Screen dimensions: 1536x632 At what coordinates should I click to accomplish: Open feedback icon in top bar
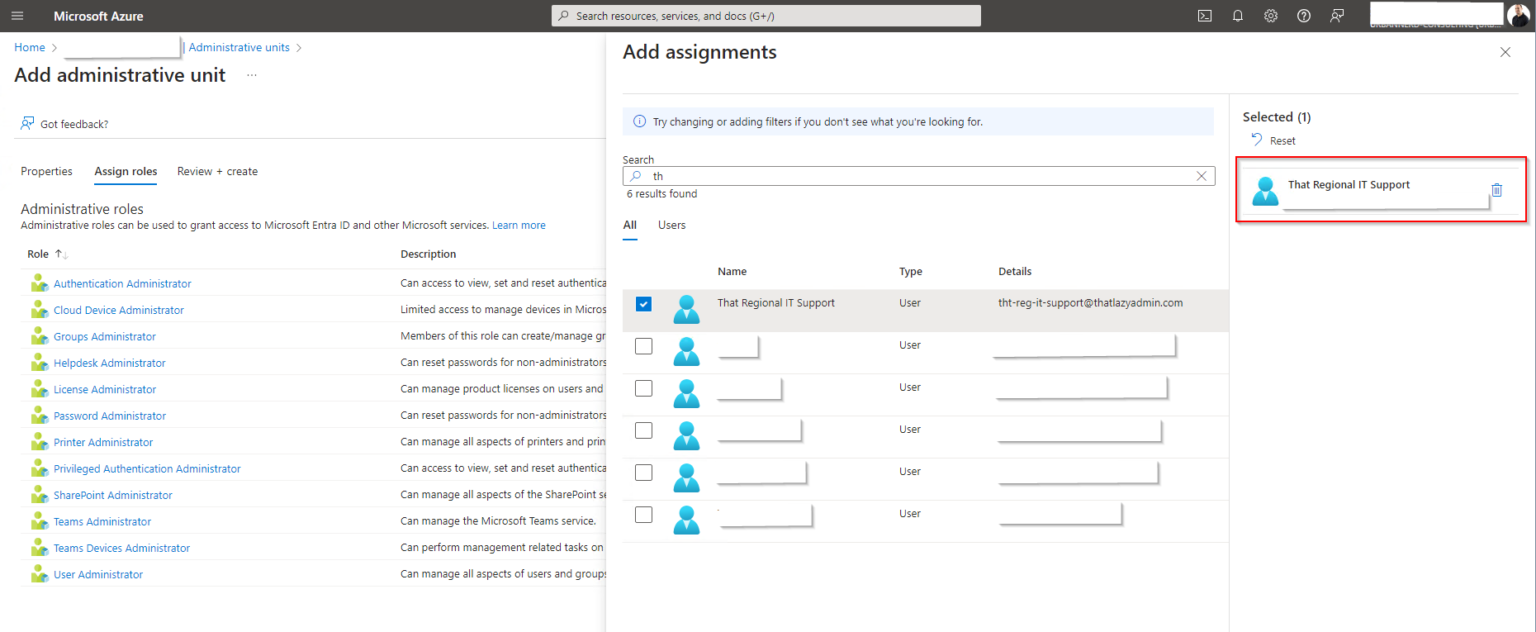[1337, 16]
